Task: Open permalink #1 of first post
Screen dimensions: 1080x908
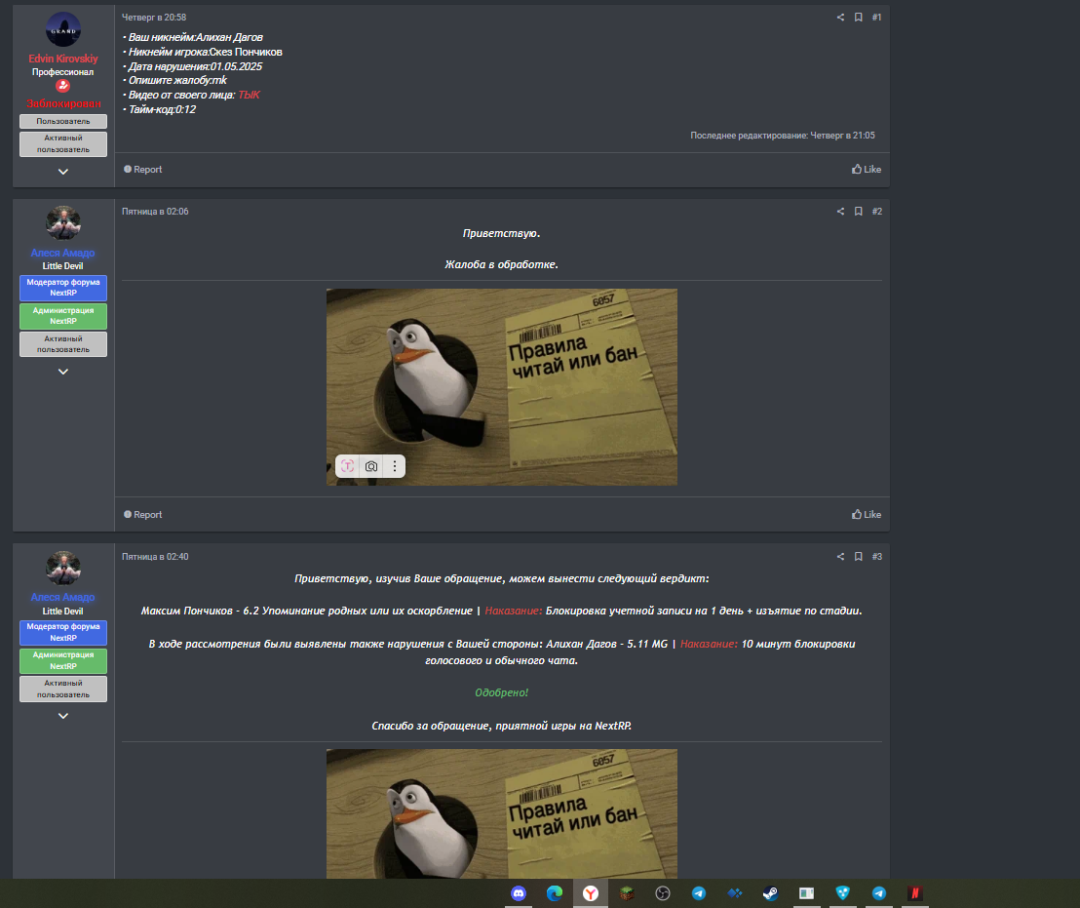Action: [x=877, y=17]
